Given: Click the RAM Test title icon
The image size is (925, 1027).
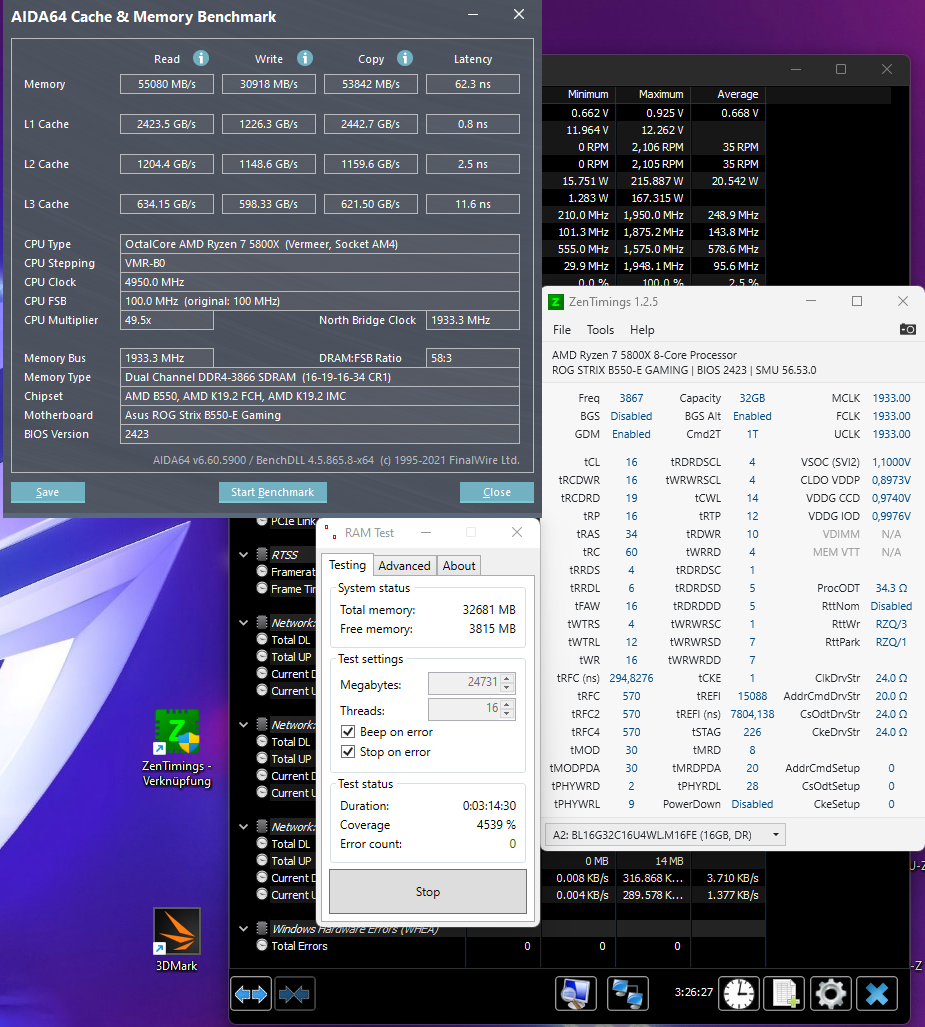Looking at the screenshot, I should point(331,532).
